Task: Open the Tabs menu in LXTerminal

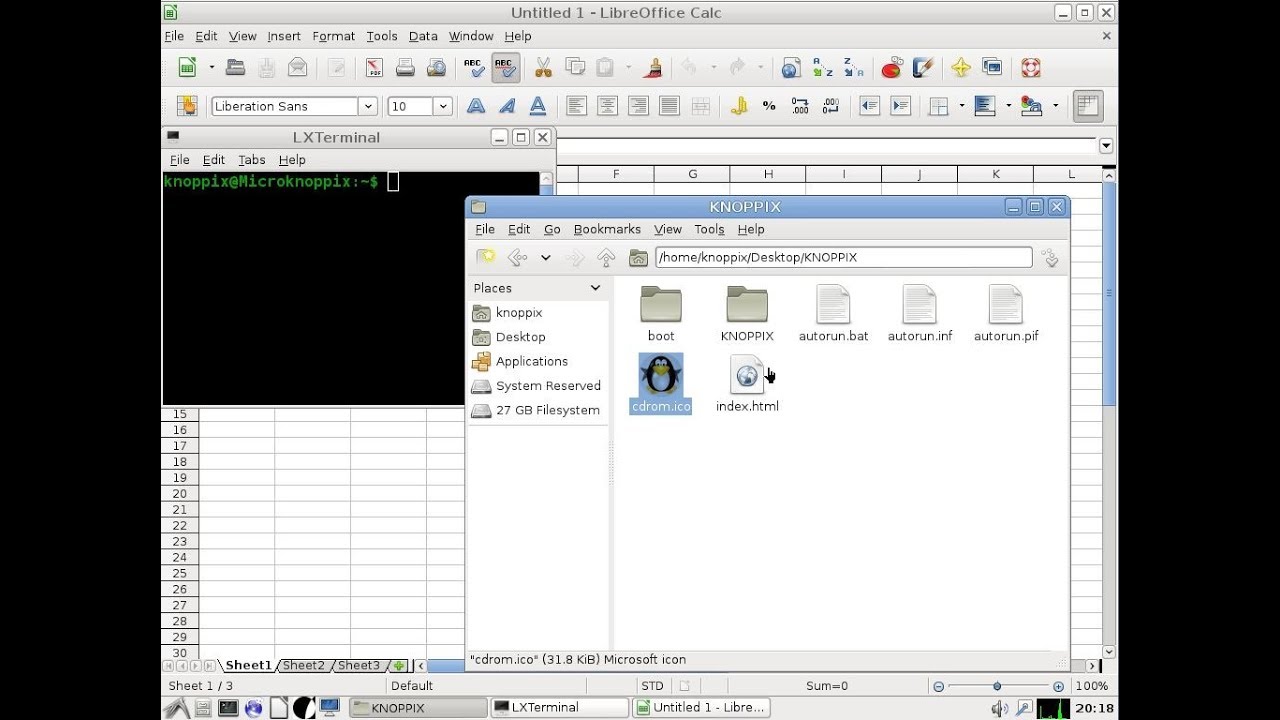Action: [251, 160]
